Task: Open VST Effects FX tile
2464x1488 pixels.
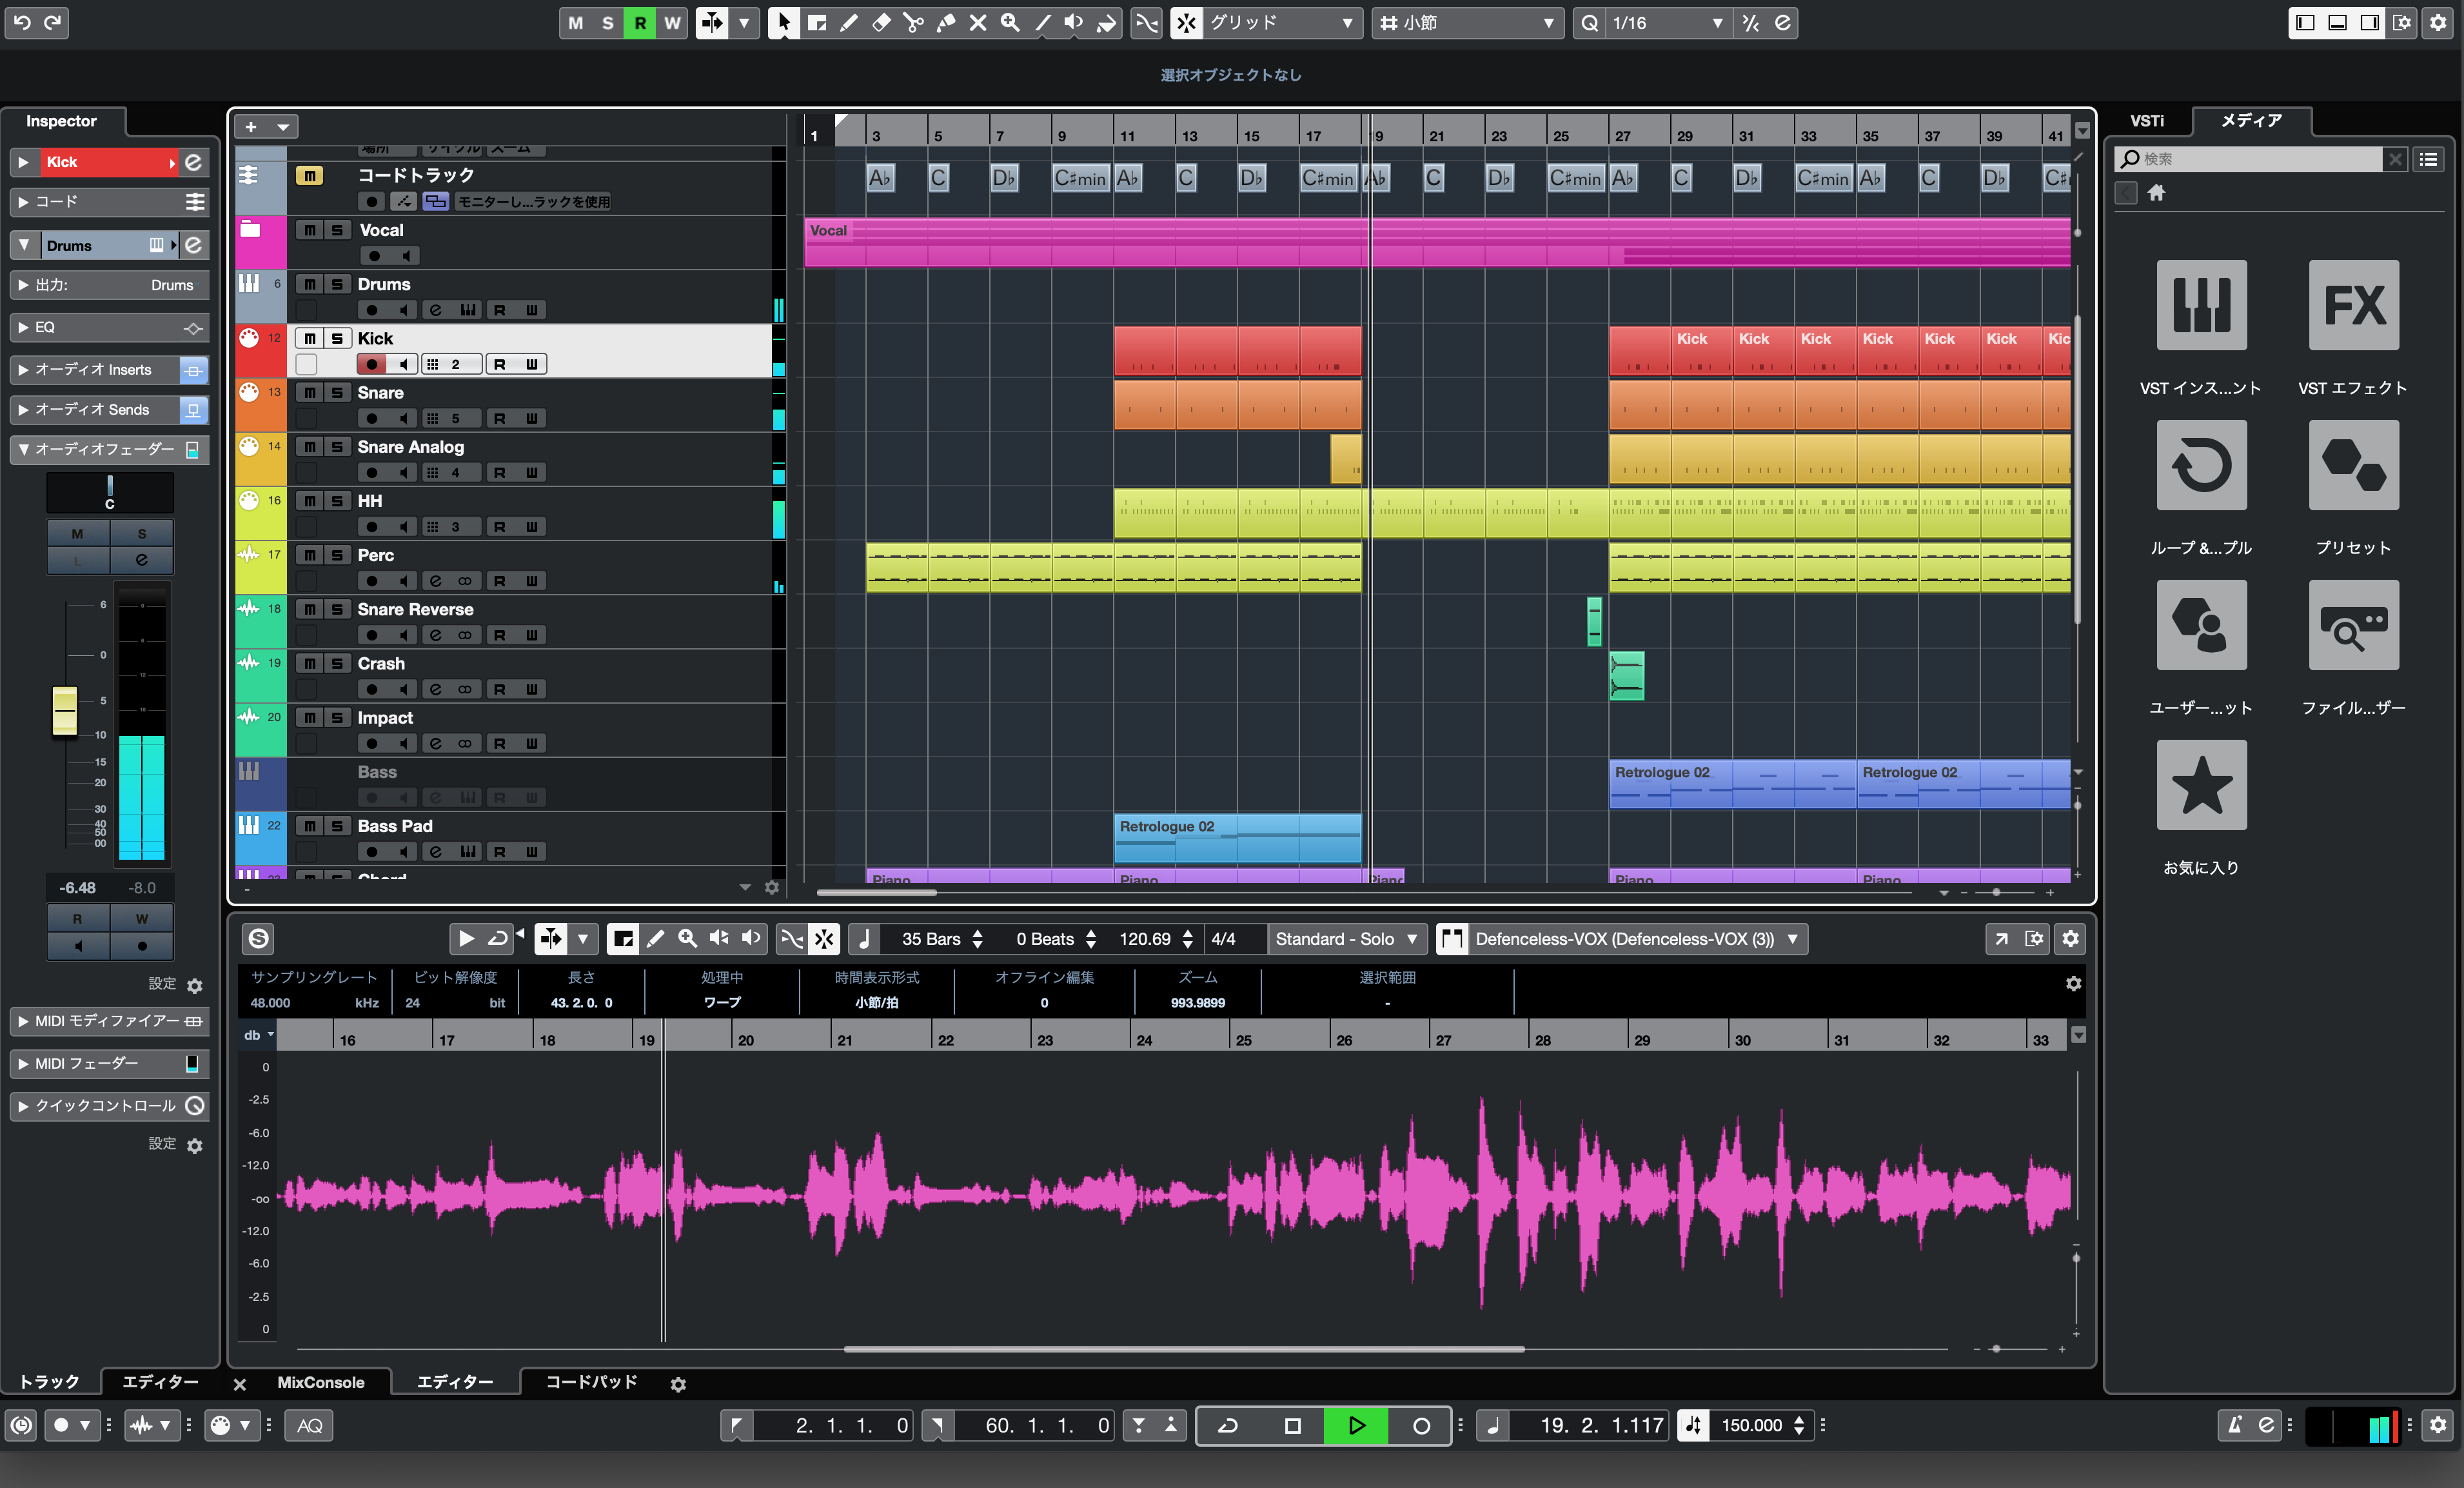Action: tap(2353, 305)
